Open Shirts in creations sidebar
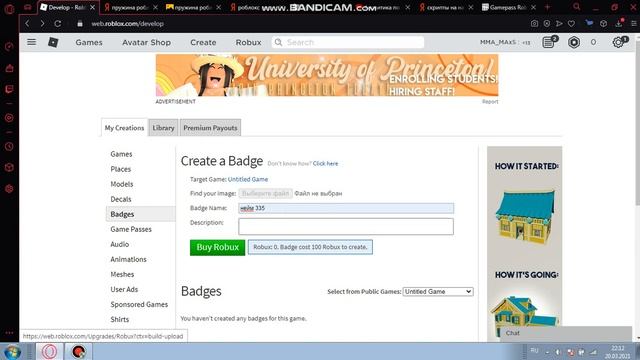Screen dimensions: 640x360 click(120, 320)
